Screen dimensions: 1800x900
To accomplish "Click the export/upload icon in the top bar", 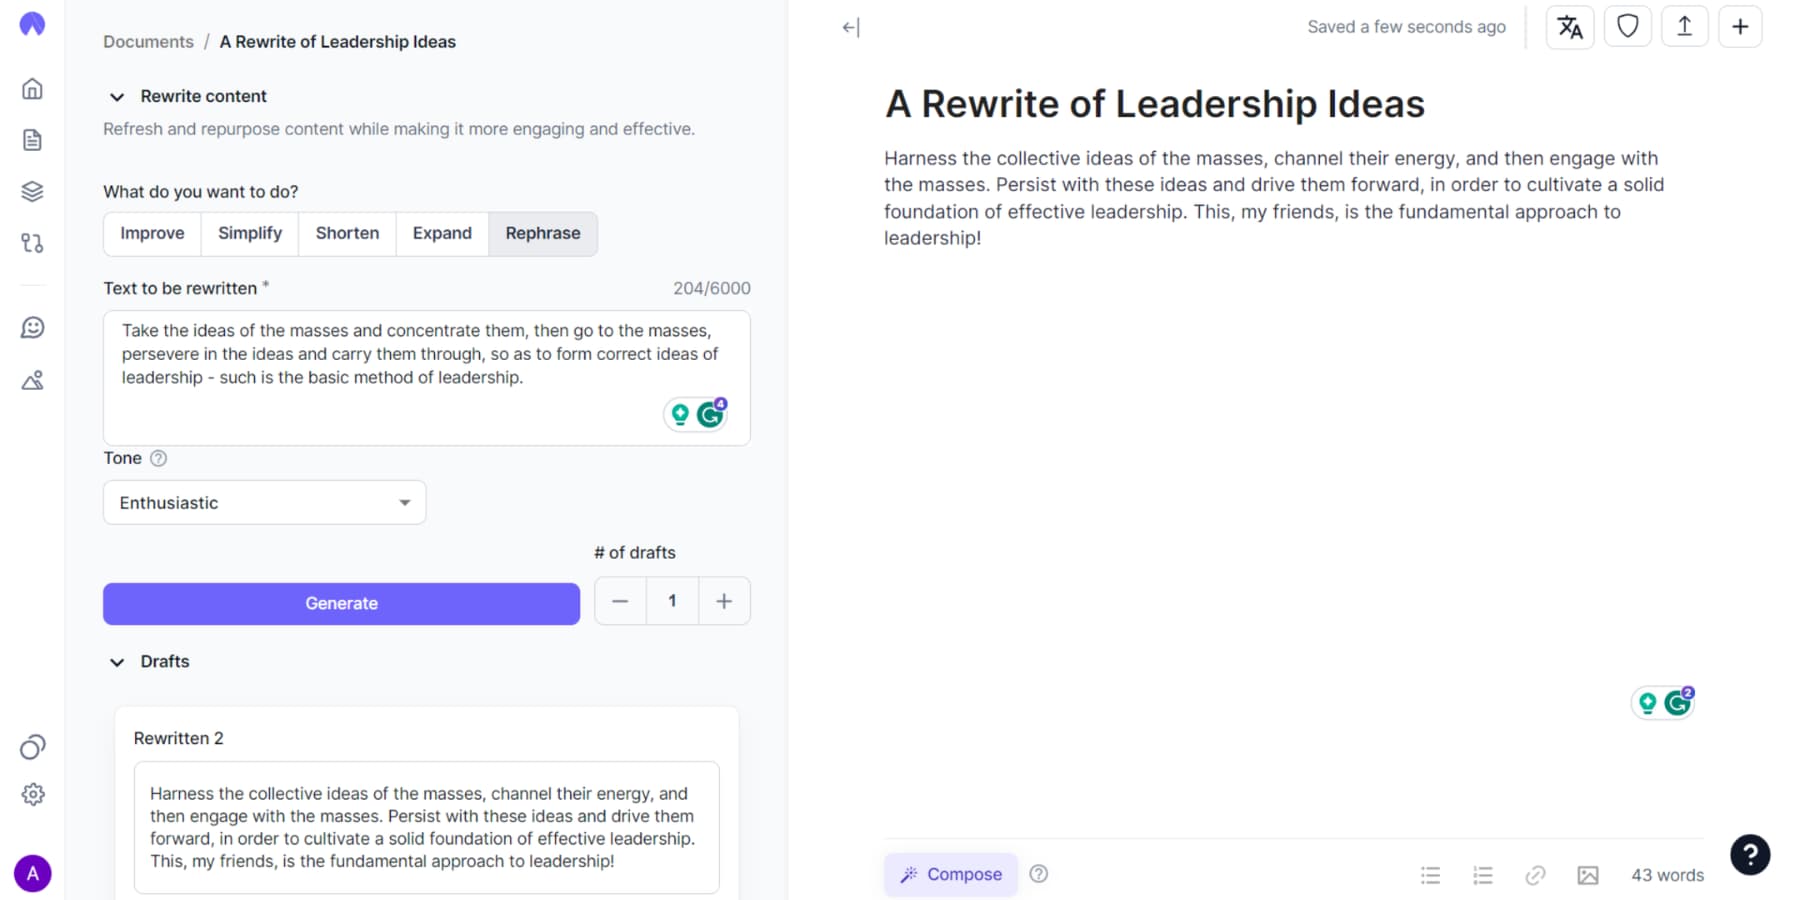I will coord(1684,26).
